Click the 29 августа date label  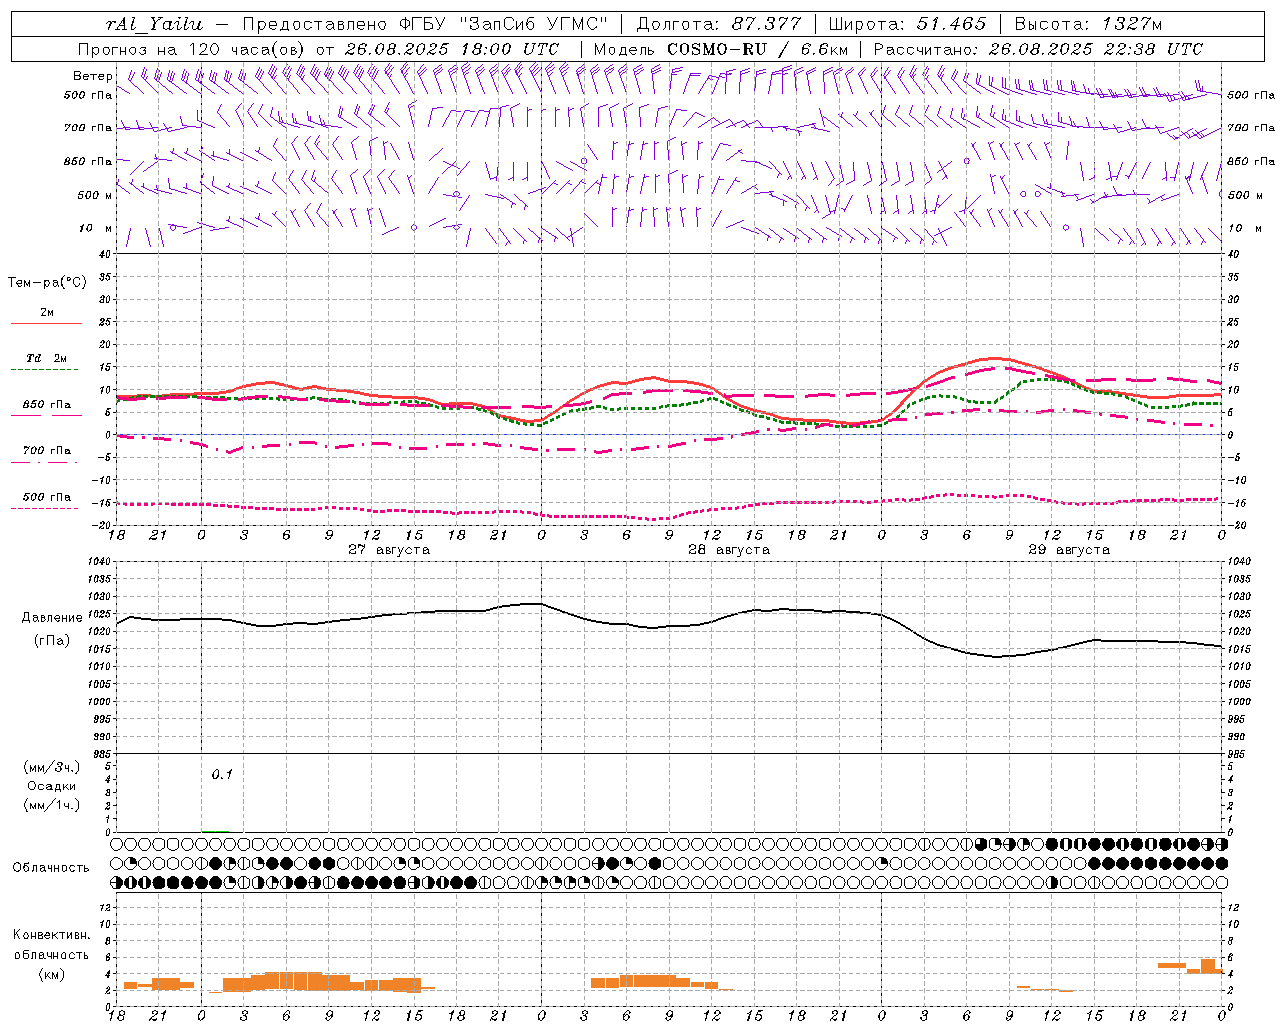pos(1069,550)
